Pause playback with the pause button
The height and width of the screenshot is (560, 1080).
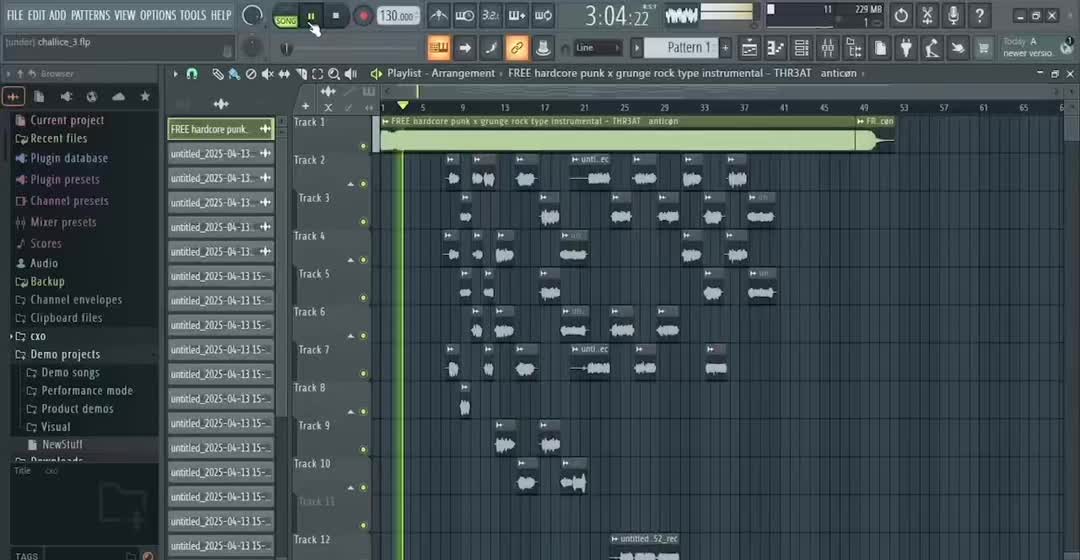(311, 16)
